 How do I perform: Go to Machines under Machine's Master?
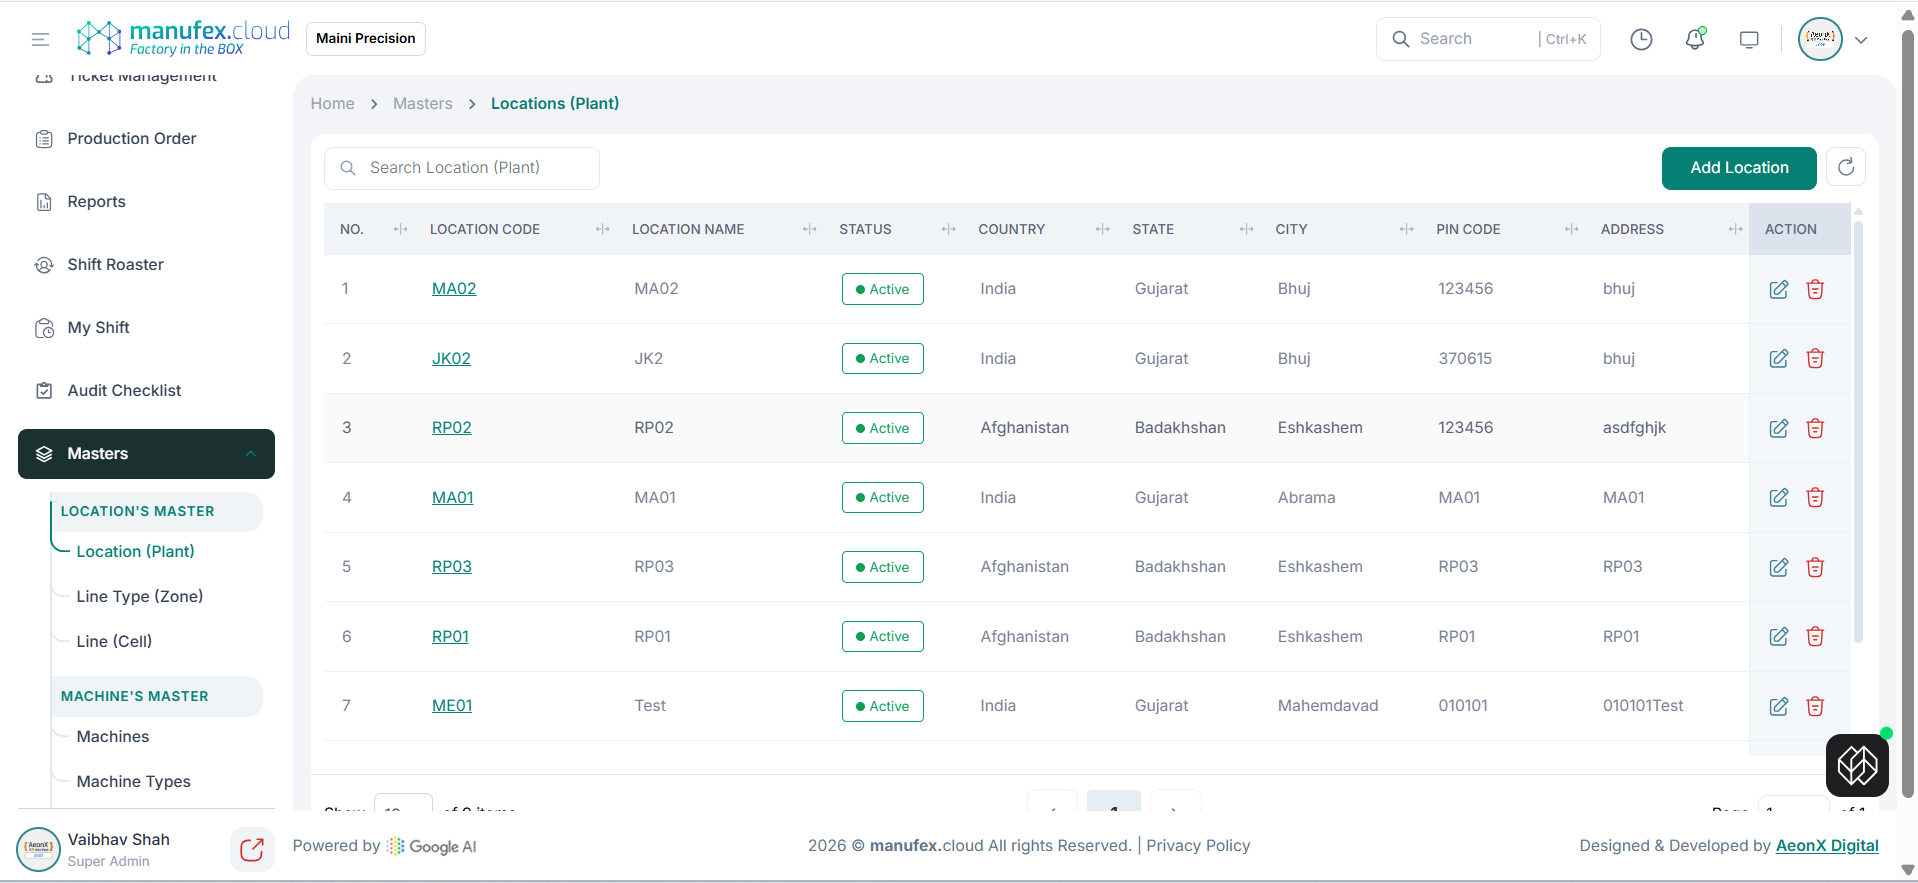(112, 736)
